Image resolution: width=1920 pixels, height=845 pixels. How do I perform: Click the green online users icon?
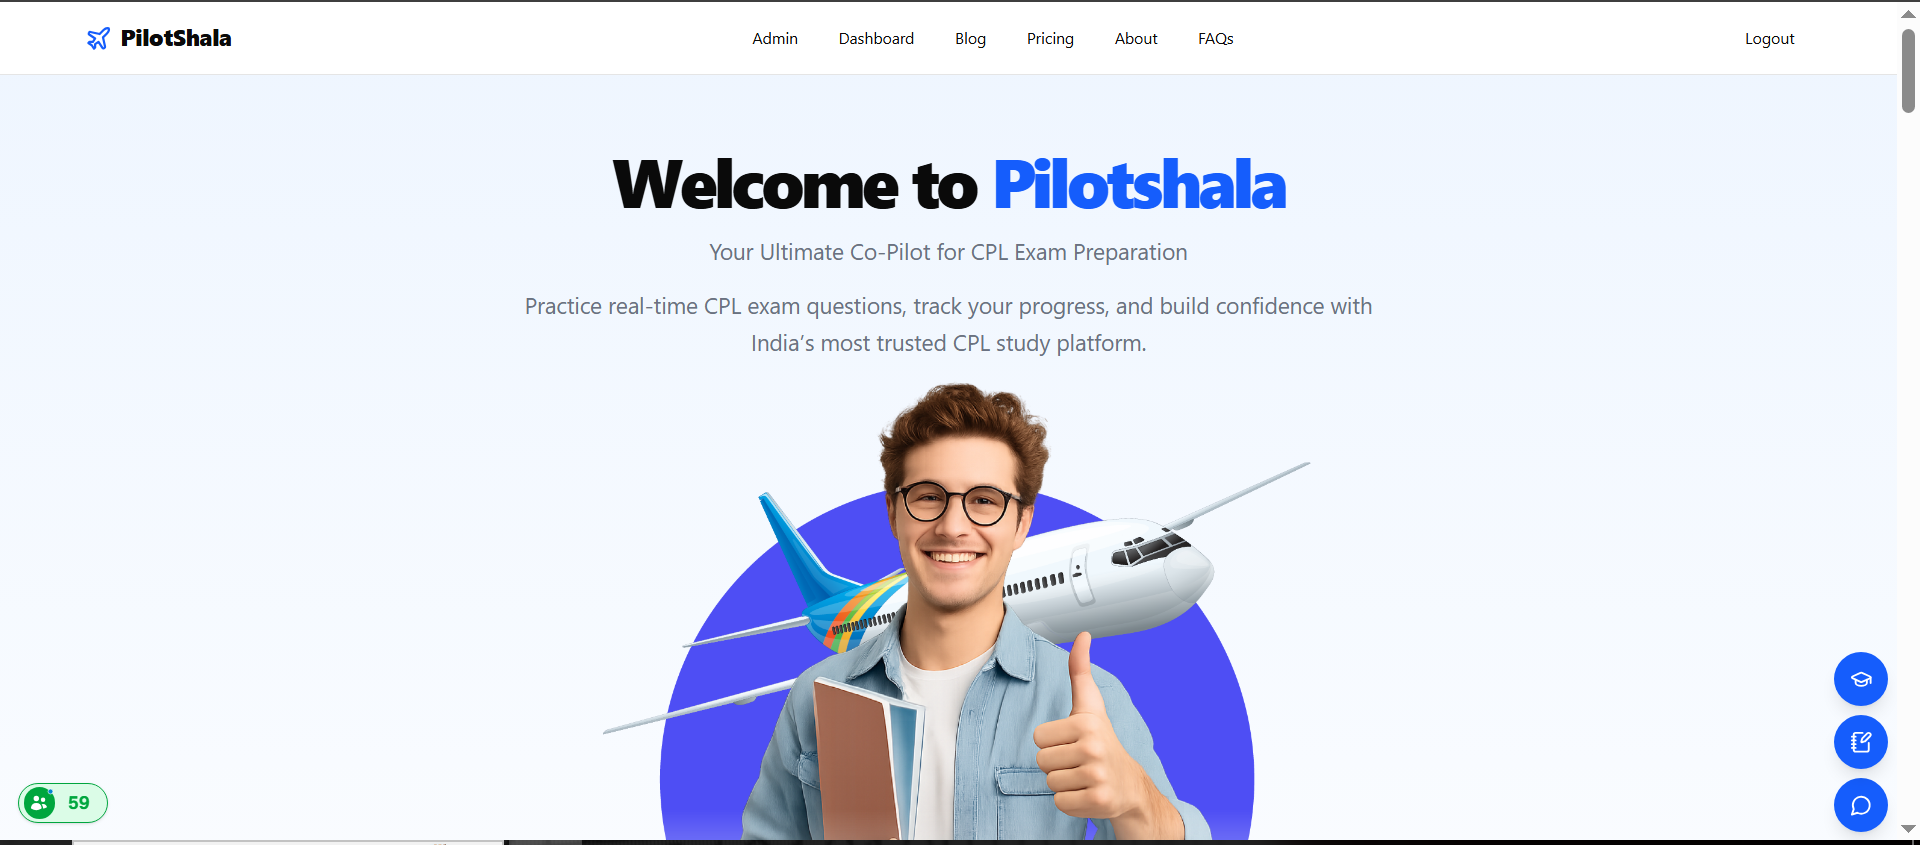point(39,803)
